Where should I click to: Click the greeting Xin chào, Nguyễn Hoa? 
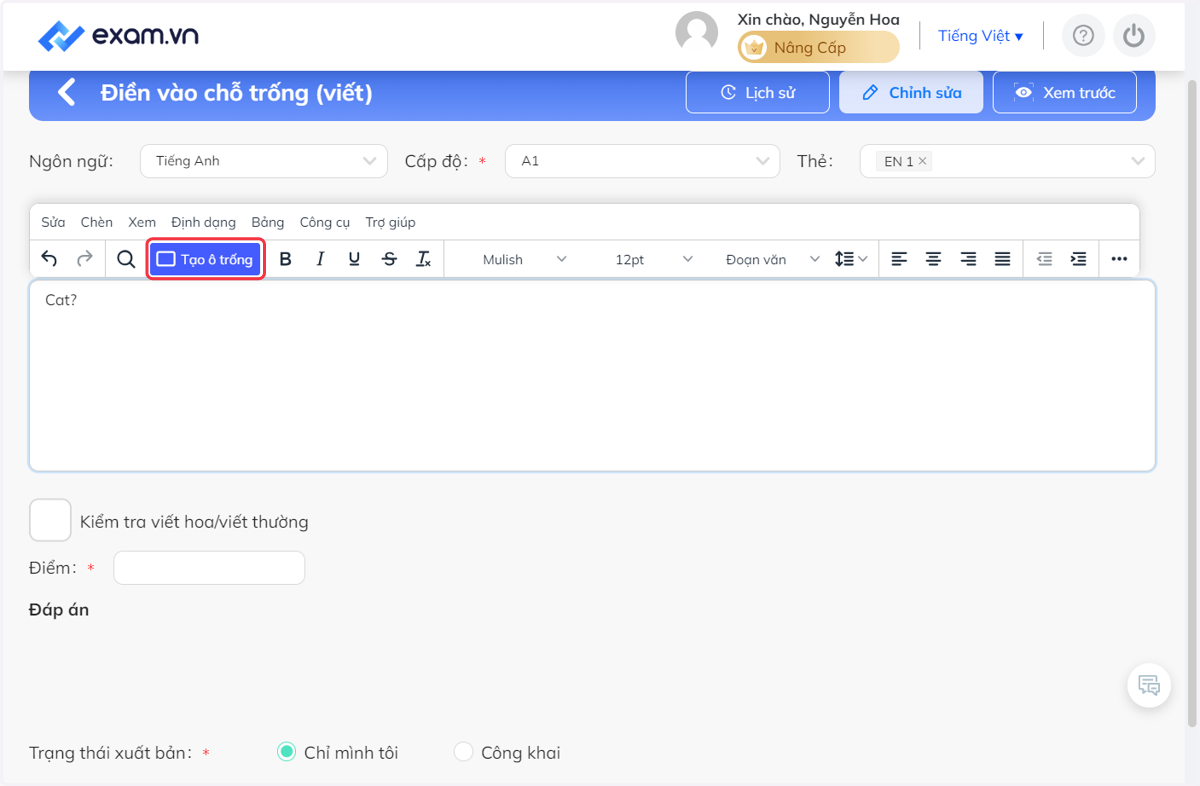818,19
